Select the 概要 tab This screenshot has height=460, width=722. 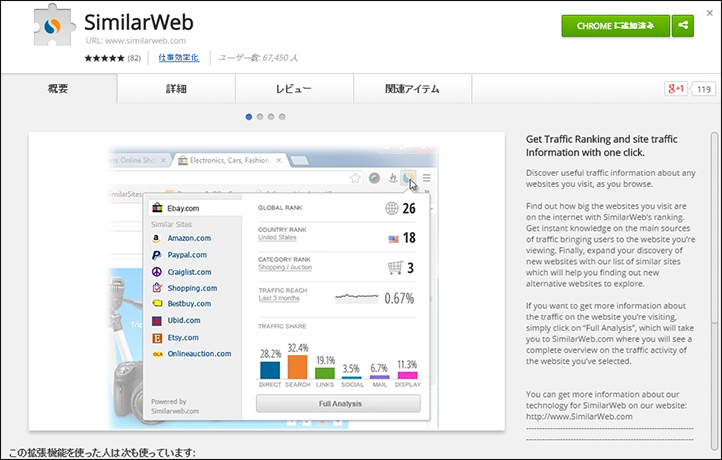(x=58, y=88)
